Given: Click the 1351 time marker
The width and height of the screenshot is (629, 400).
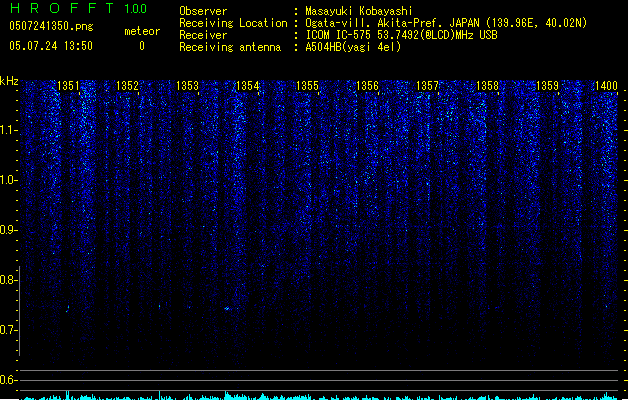Looking at the screenshot, I should (x=69, y=86).
